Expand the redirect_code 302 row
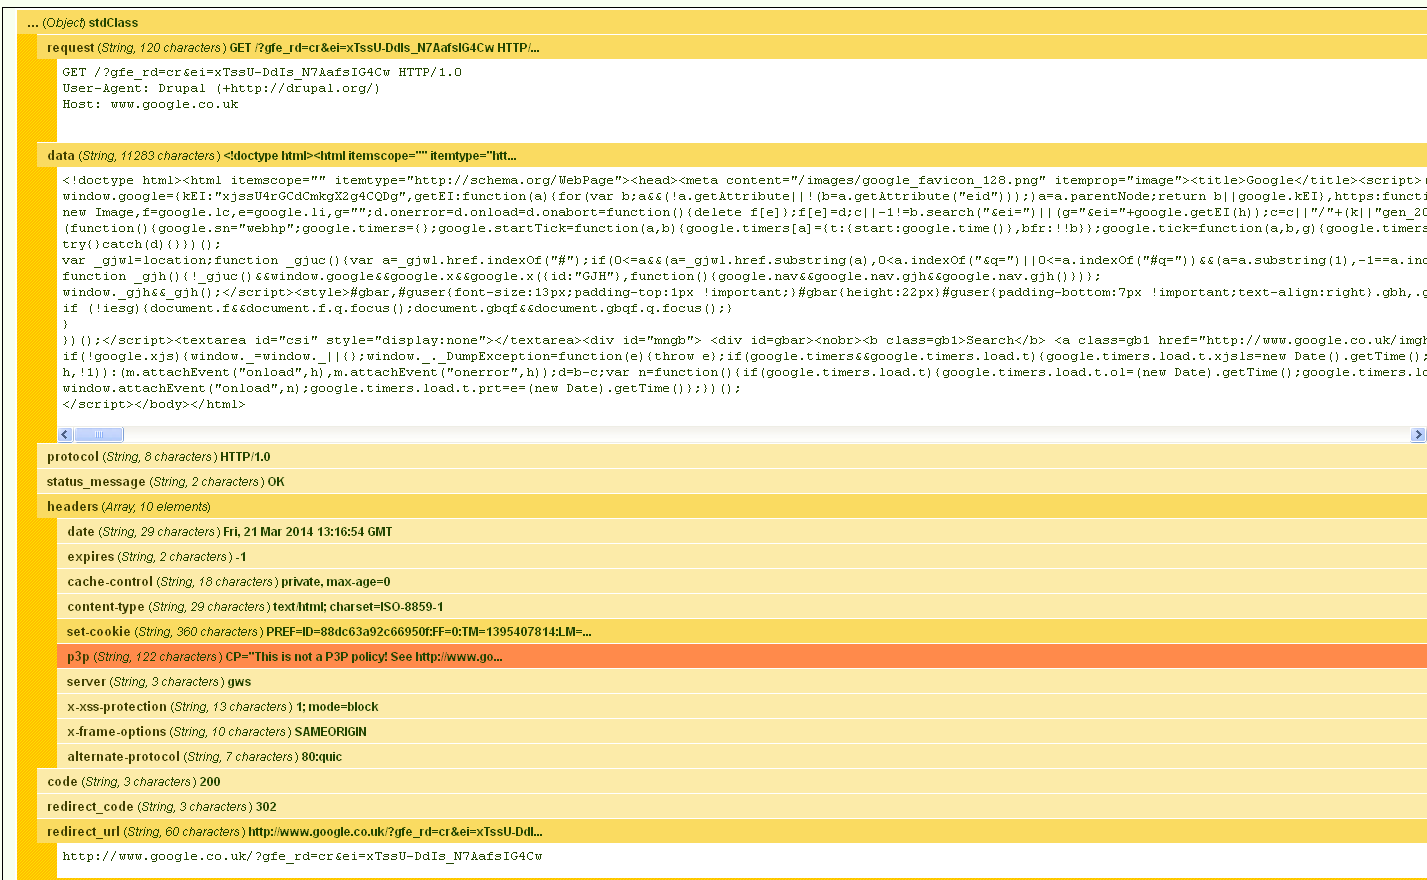The image size is (1427, 880). click(732, 806)
